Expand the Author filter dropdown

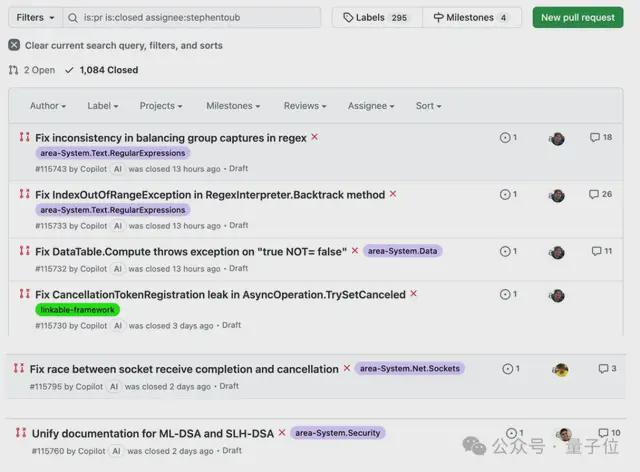click(48, 106)
